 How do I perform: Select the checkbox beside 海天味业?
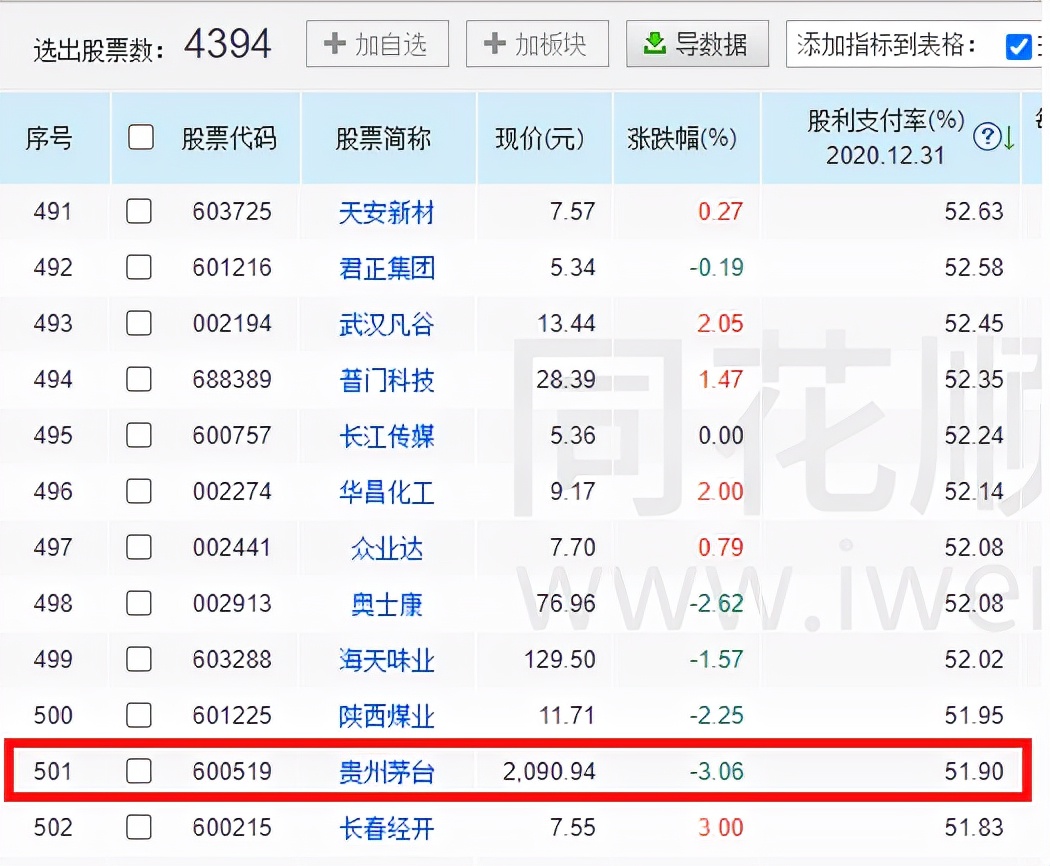[137, 660]
